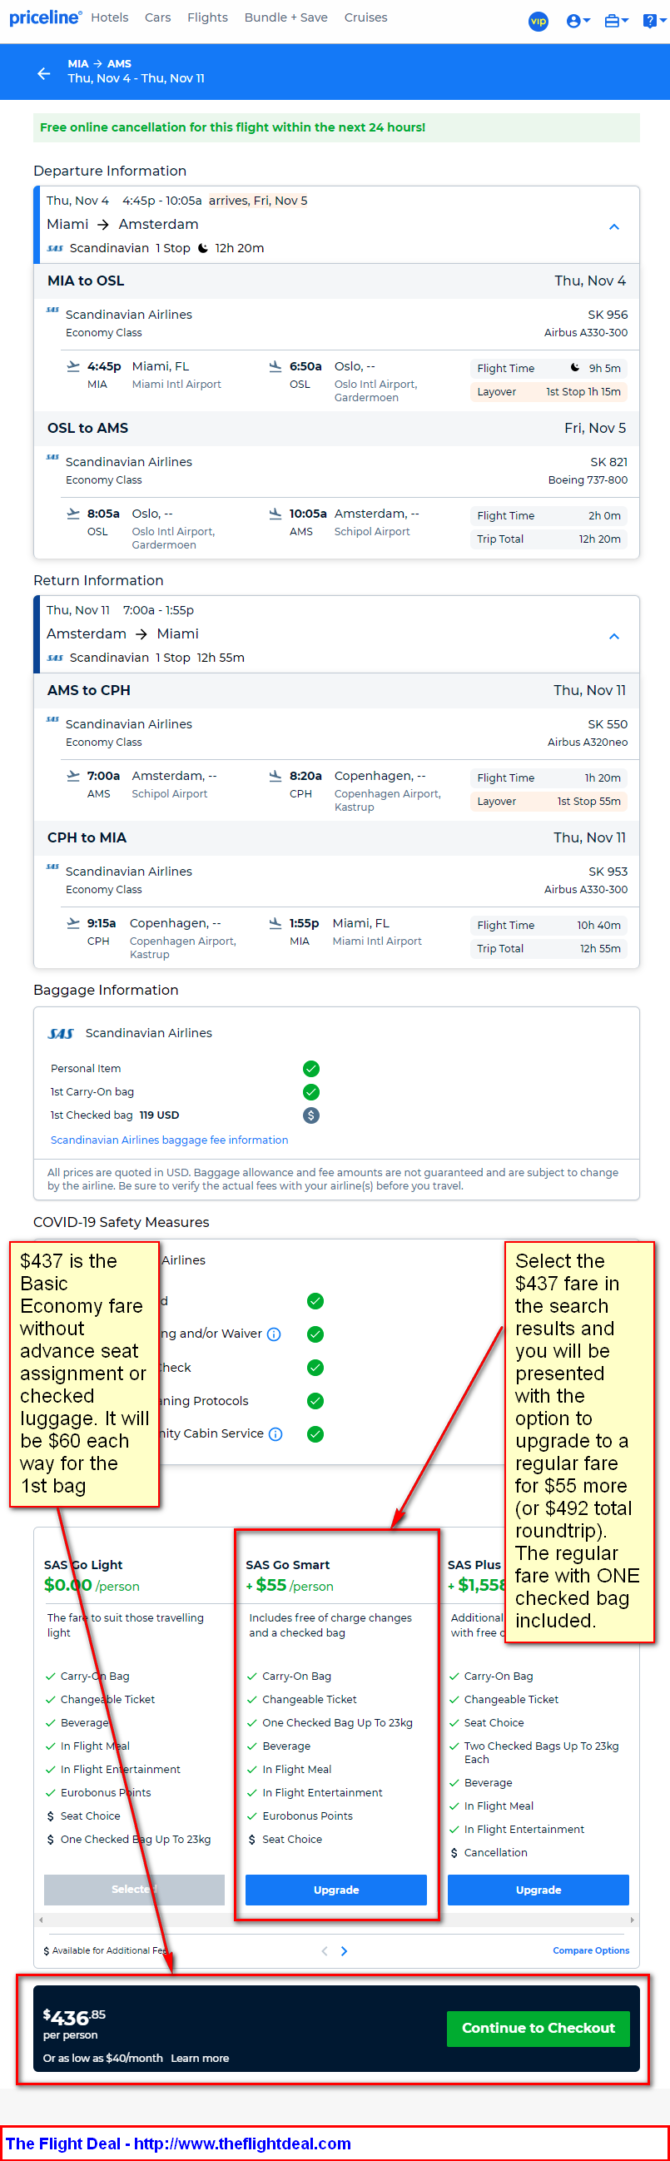Go to previous fare option arrow
This screenshot has width=670, height=2161.
click(324, 1951)
